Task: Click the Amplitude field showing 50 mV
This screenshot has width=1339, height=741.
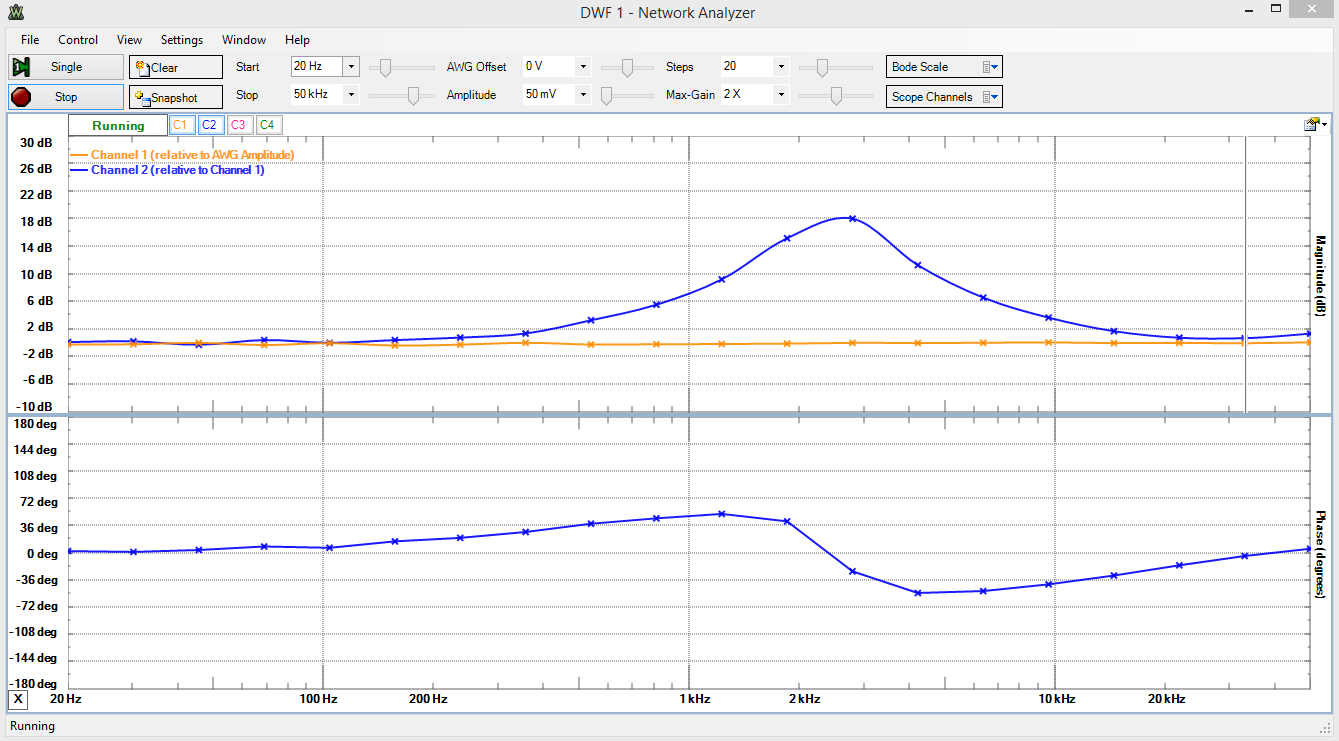Action: point(549,95)
